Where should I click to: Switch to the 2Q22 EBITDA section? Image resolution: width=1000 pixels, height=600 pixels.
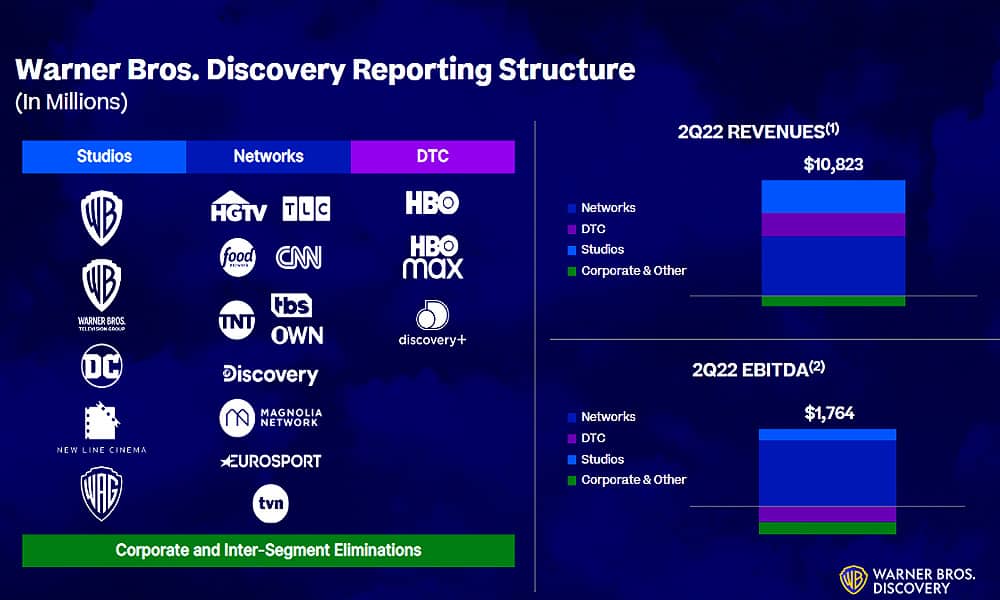coord(757,369)
